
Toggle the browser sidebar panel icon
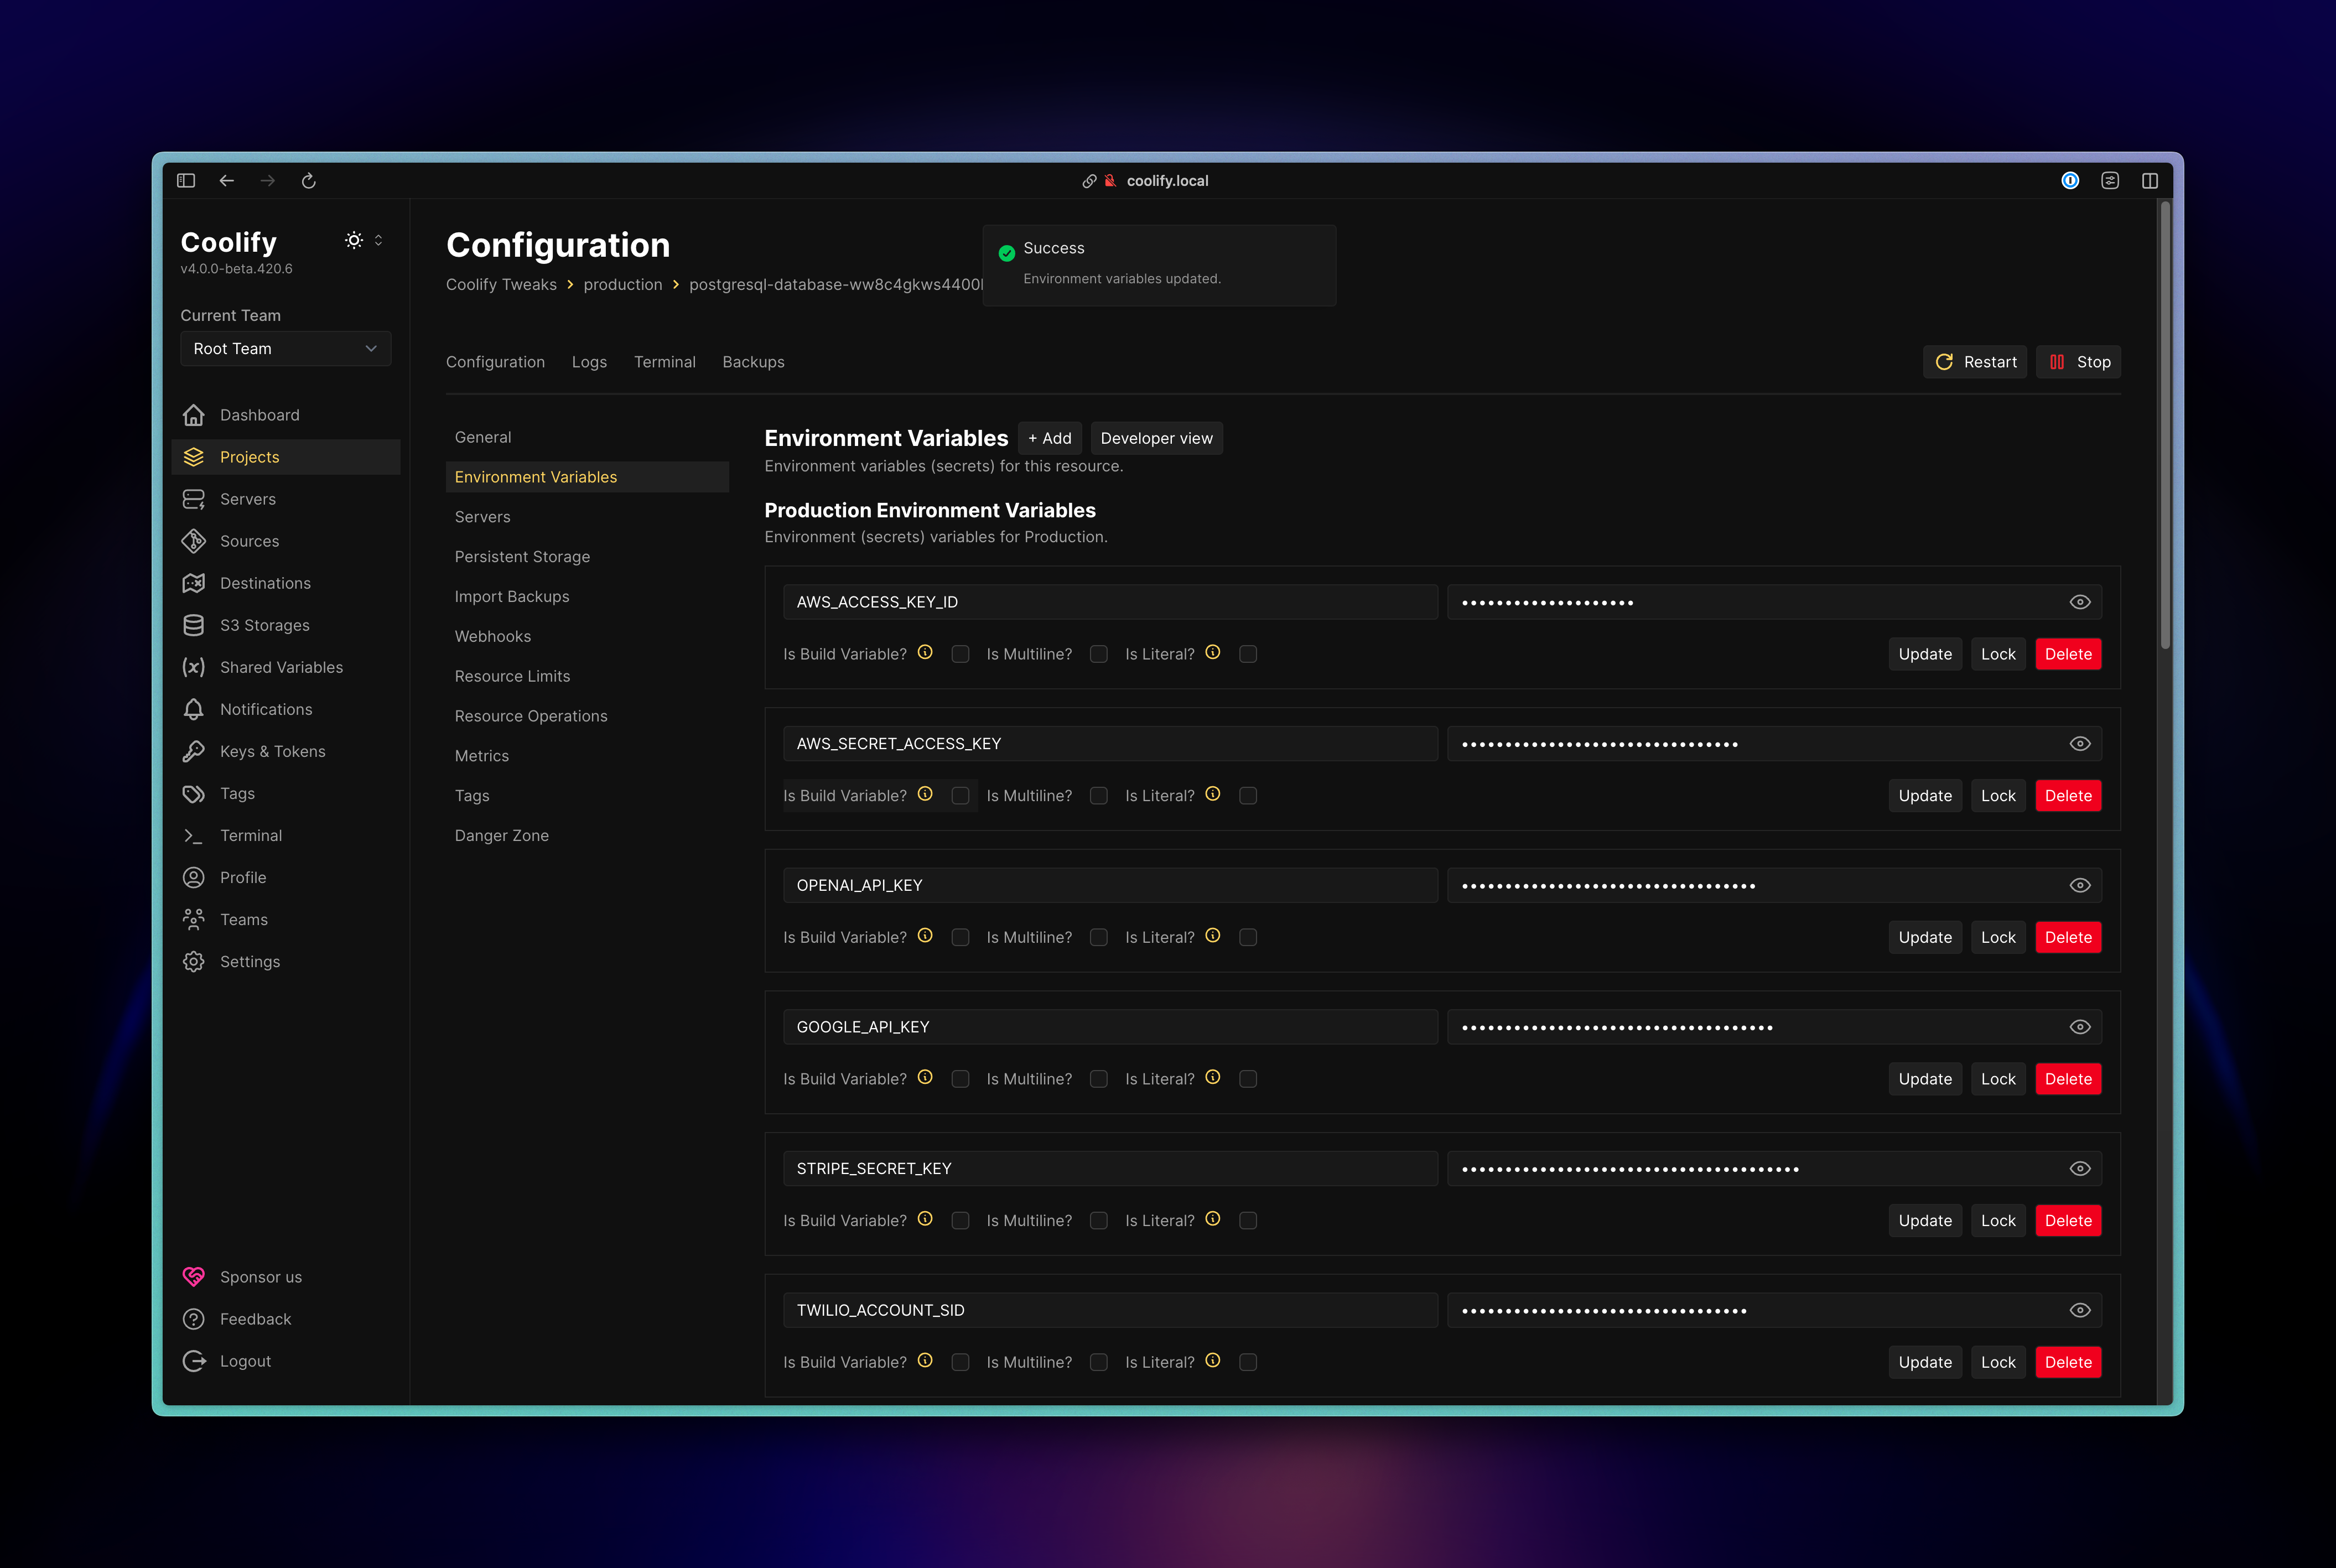(186, 181)
